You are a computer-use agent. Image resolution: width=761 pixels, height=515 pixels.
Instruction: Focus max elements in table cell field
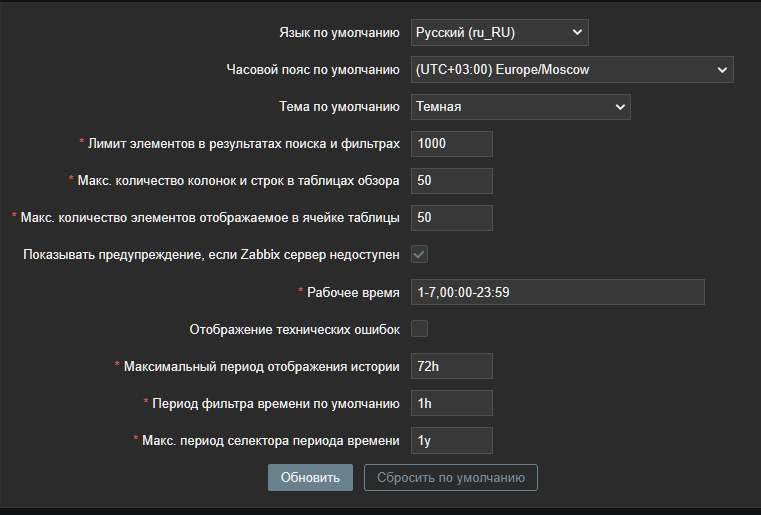pyautogui.click(x=452, y=217)
